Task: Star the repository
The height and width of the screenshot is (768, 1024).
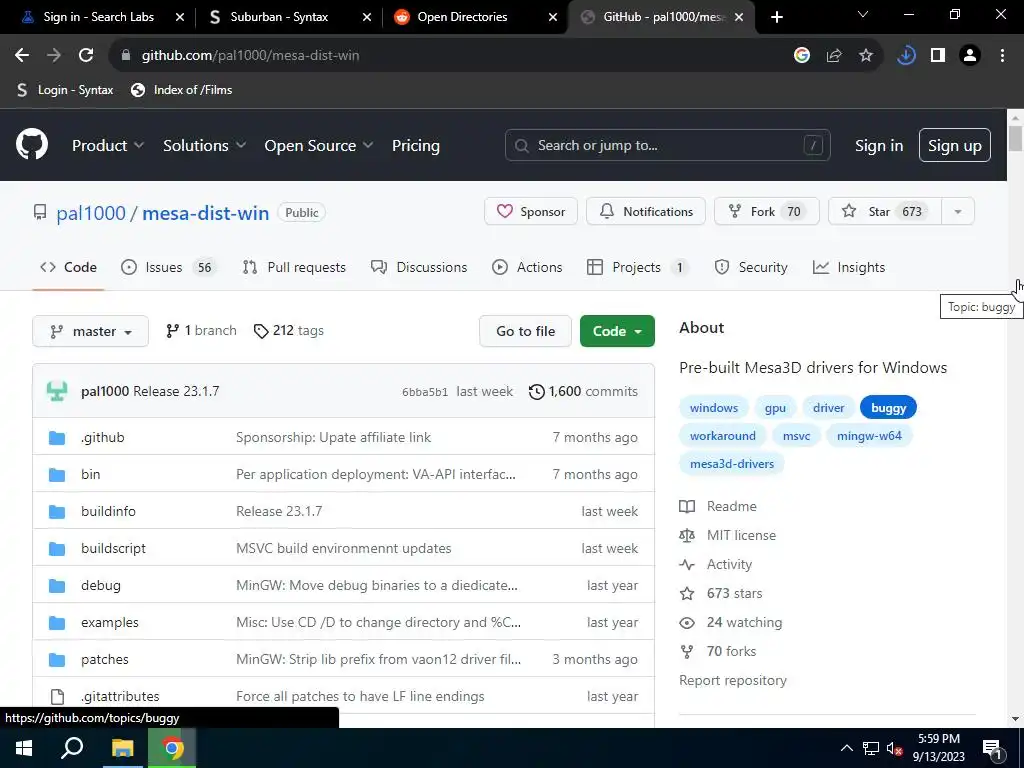Action: coord(885,212)
